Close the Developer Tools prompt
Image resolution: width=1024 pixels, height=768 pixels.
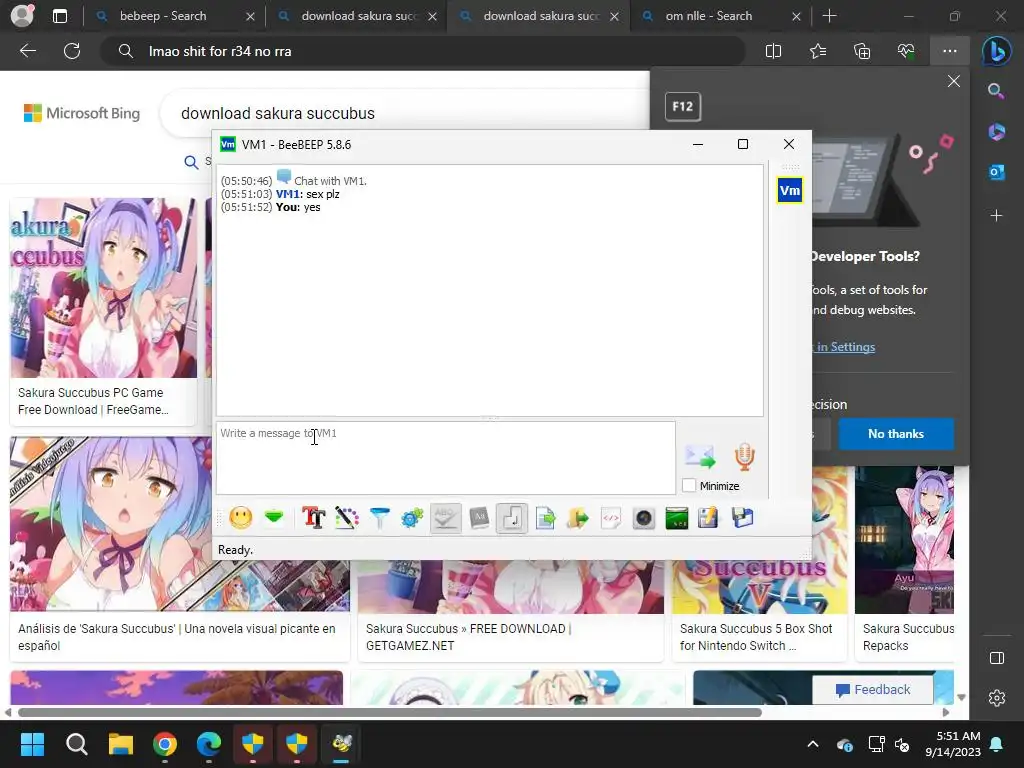point(953,81)
